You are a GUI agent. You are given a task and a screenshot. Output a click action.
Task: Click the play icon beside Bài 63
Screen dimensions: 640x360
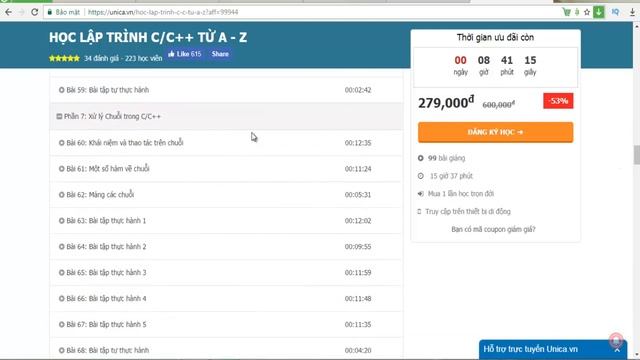[x=61, y=221]
